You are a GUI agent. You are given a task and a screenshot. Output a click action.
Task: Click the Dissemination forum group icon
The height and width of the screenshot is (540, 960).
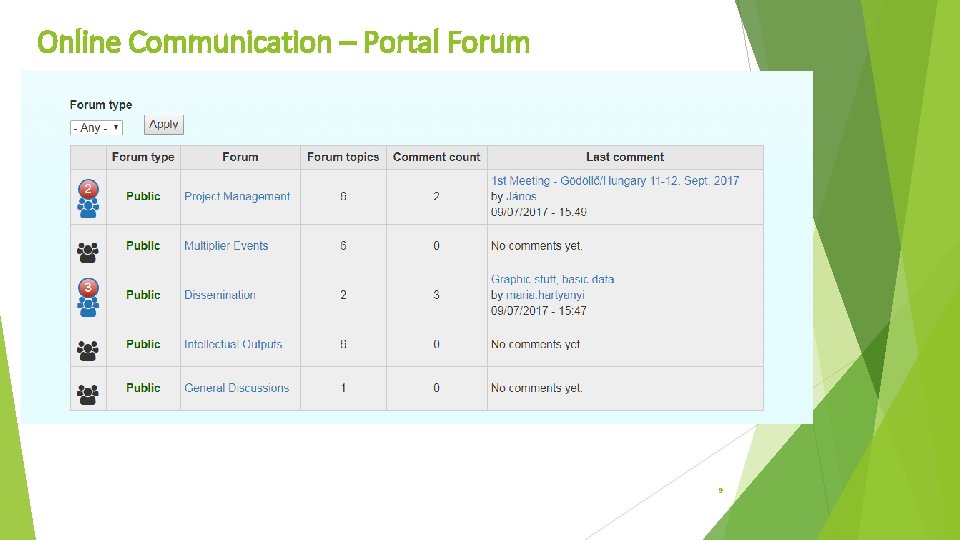tap(88, 306)
